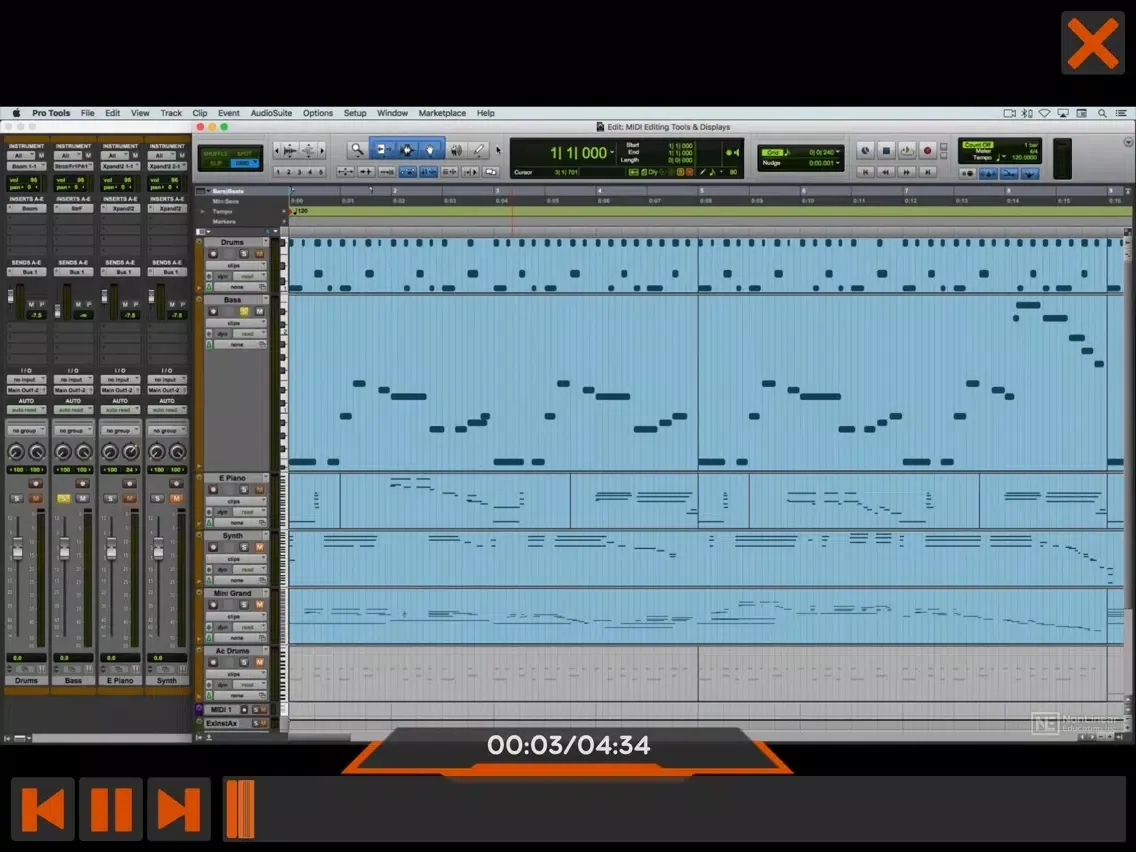Screen dimensions: 1136x852
Task: Toggle solo on Bass mixer channel
Action: point(64,498)
